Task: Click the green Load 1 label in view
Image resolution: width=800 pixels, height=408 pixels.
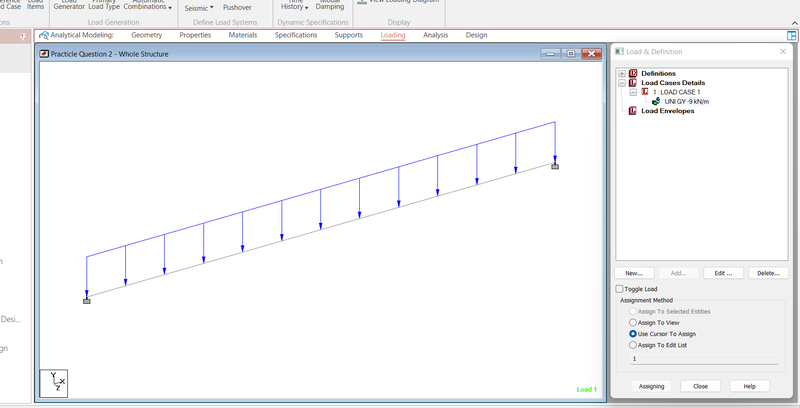Action: [x=587, y=389]
